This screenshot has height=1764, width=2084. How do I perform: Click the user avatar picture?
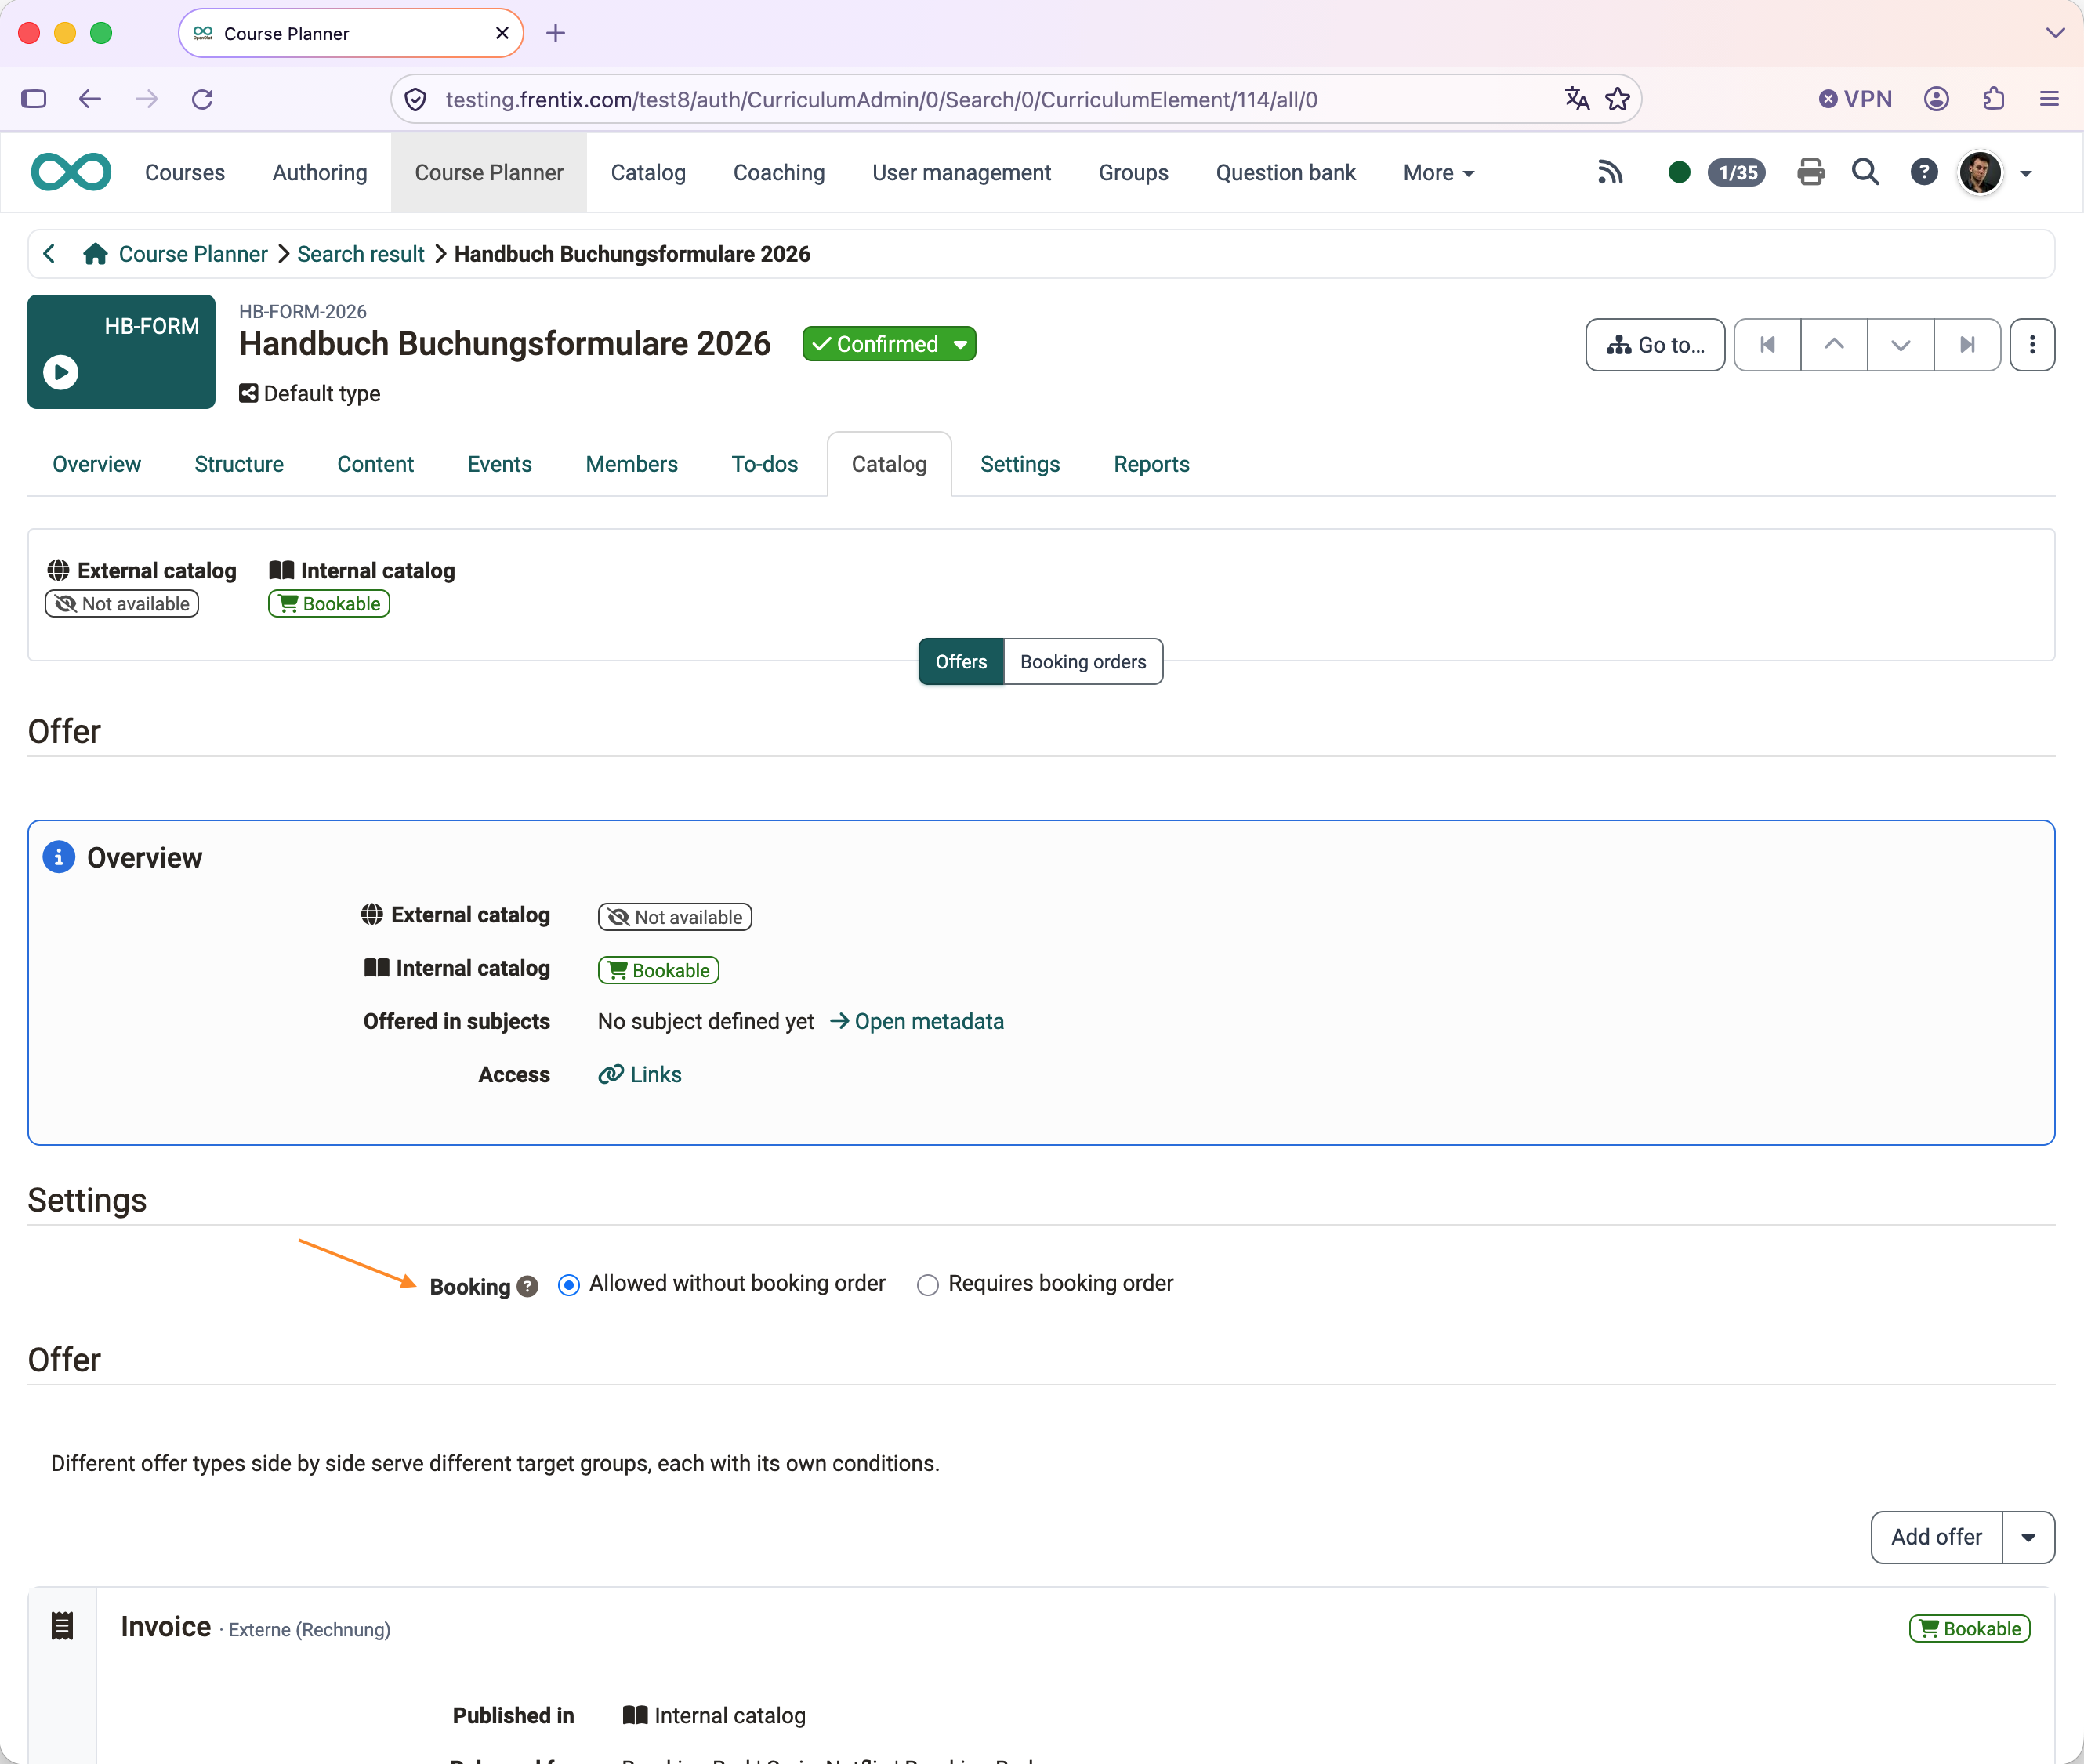click(x=1980, y=173)
